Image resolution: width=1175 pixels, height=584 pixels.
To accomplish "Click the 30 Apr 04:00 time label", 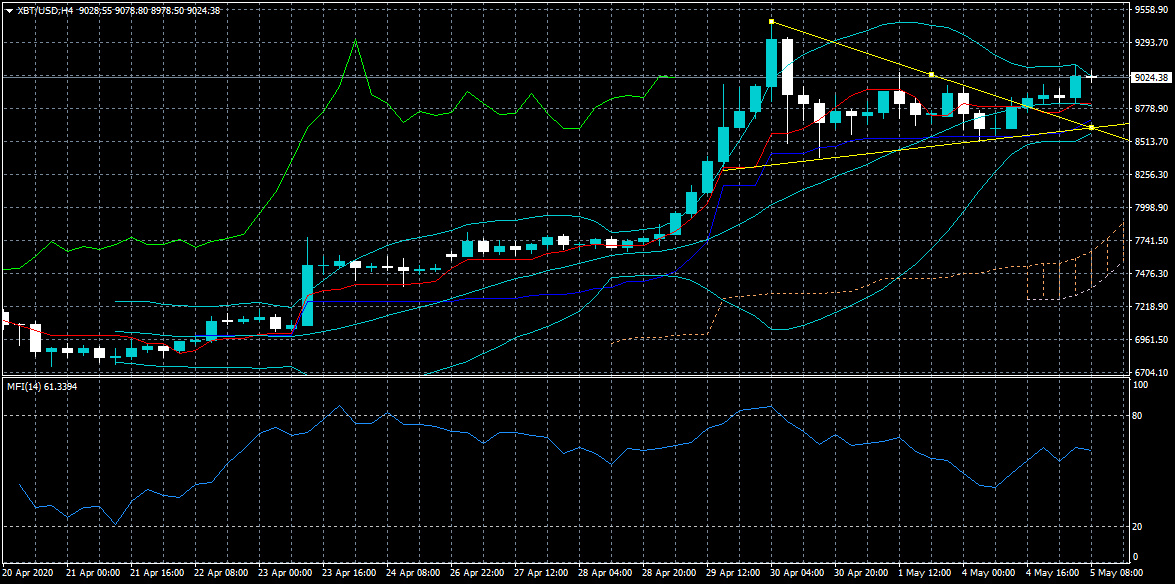I will (797, 572).
